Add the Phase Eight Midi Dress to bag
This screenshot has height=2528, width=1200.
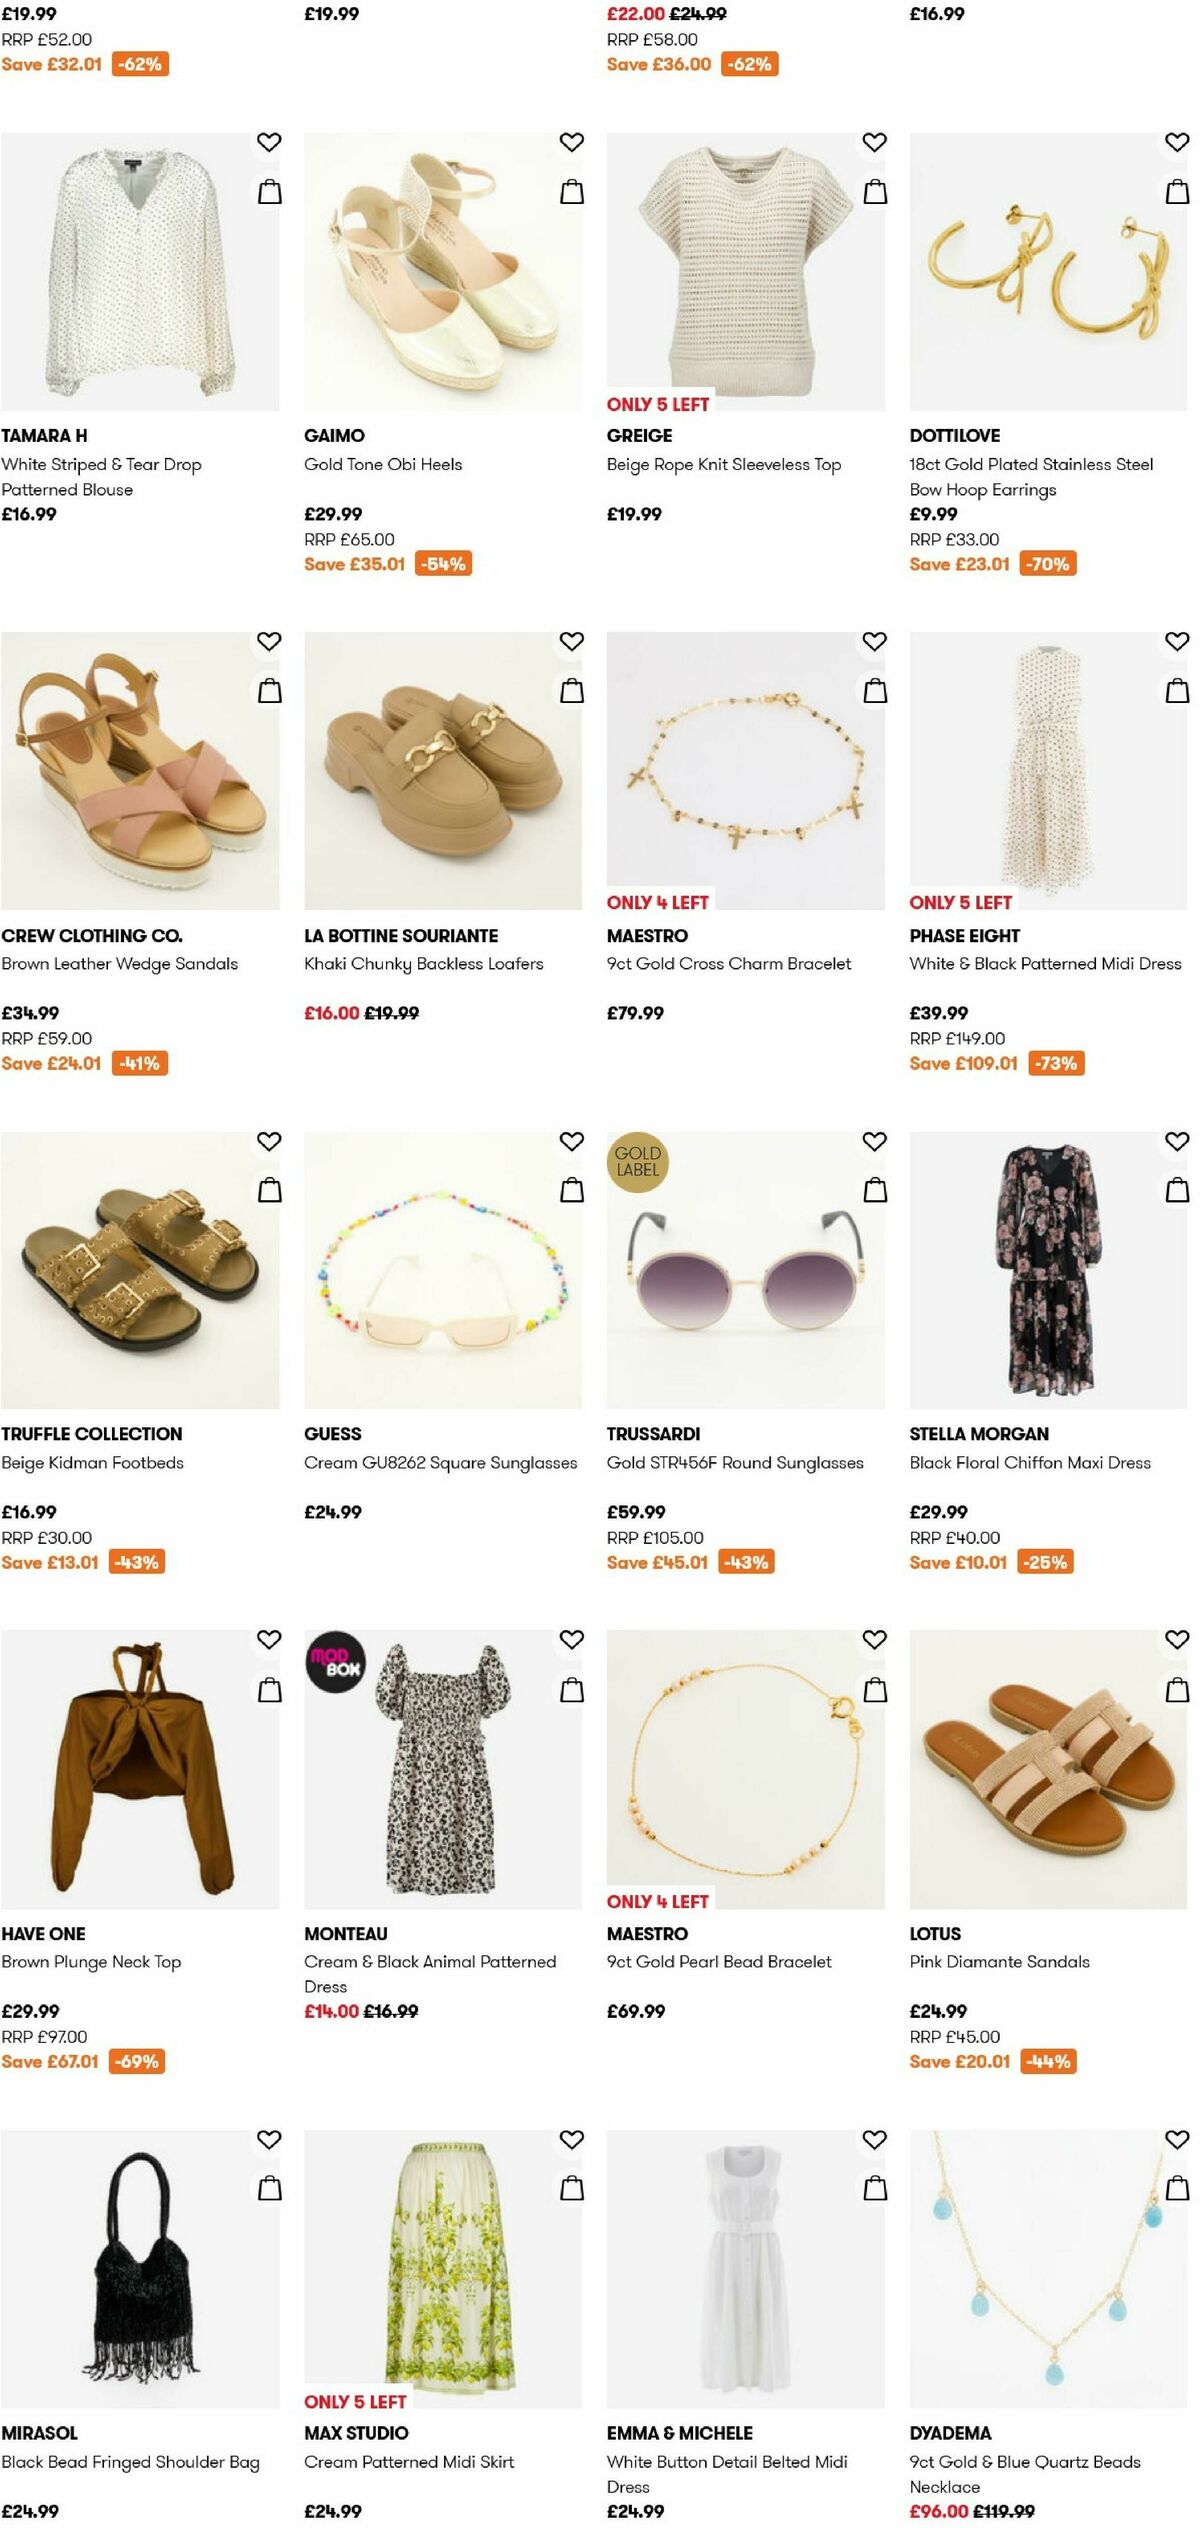click(1176, 690)
